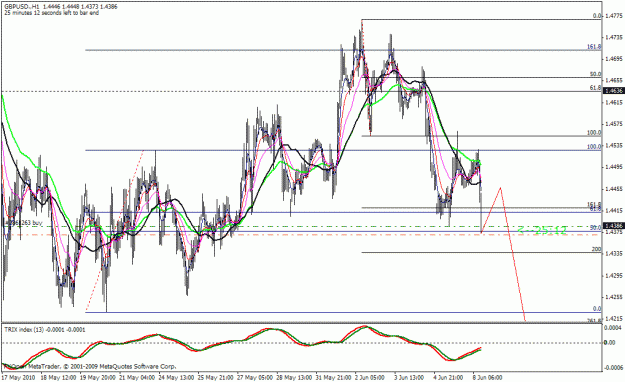This screenshot has height=382, width=625.
Task: Click the 1.4615 price axis label
Action: (613, 102)
